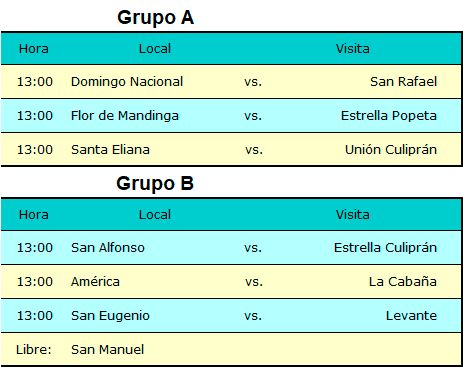This screenshot has width=463, height=367.
Task: Select the Visita header in Grupo B
Action: tap(353, 215)
